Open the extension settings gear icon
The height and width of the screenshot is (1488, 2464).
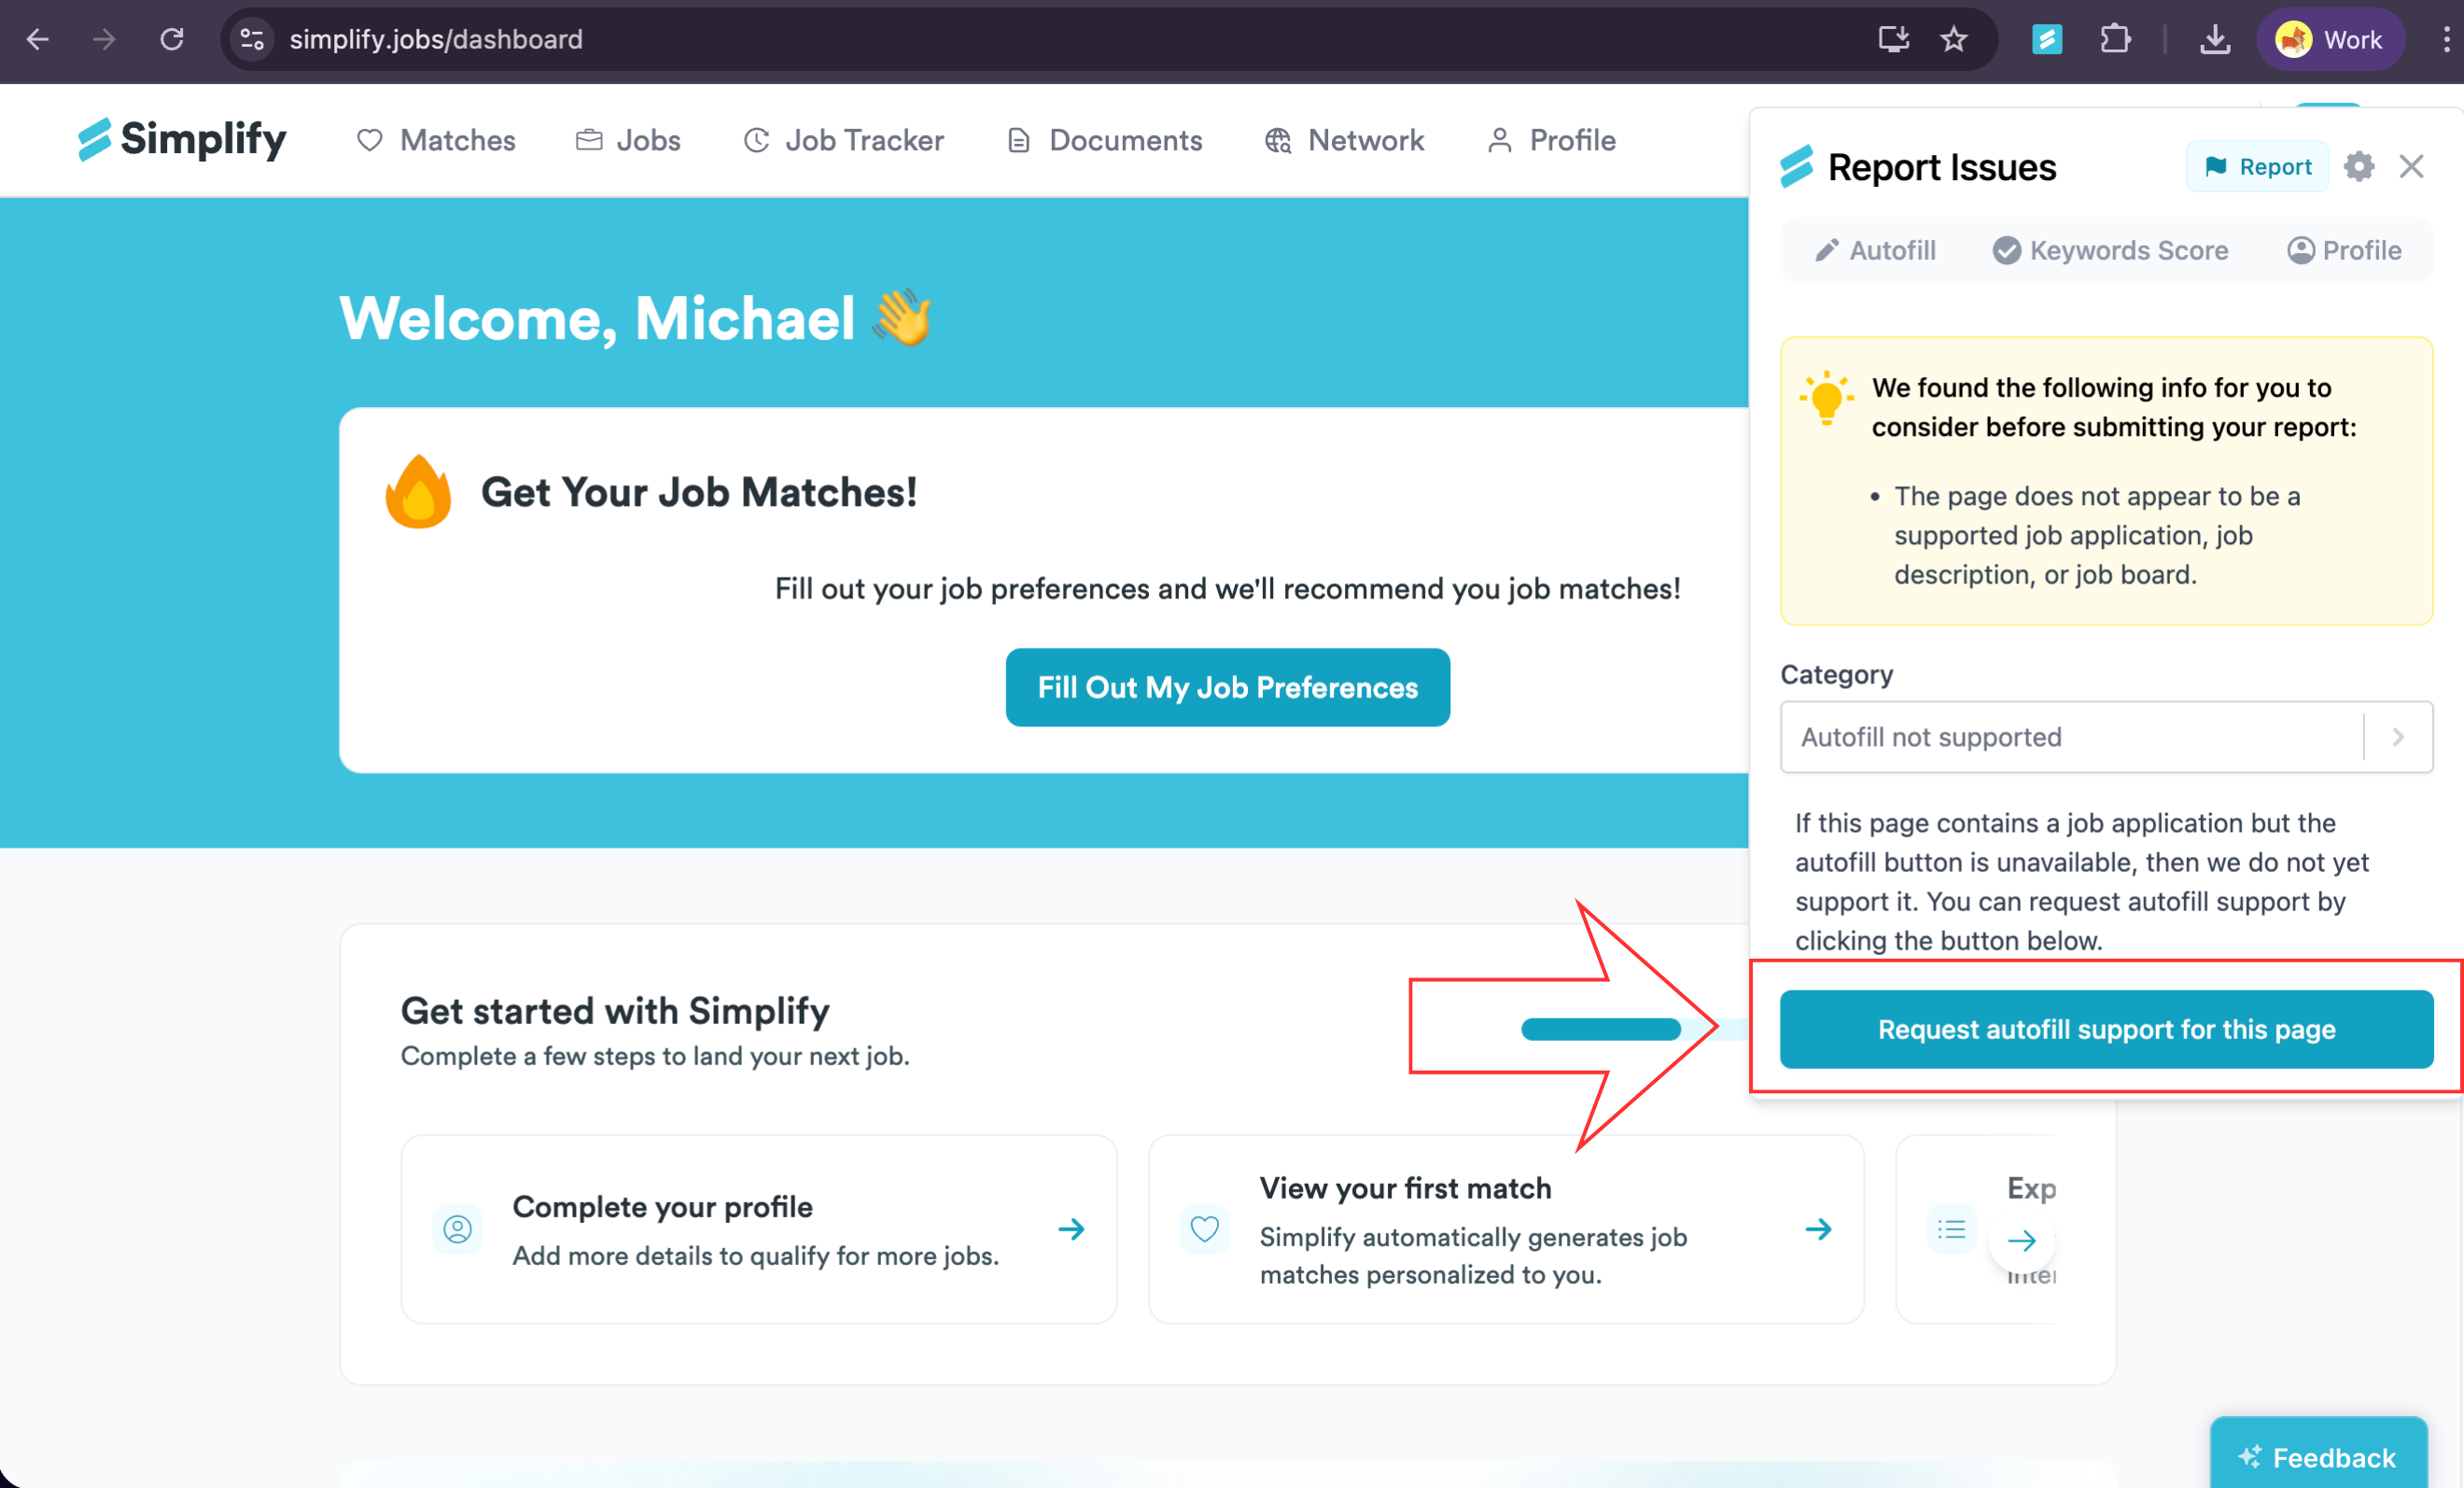point(2359,167)
